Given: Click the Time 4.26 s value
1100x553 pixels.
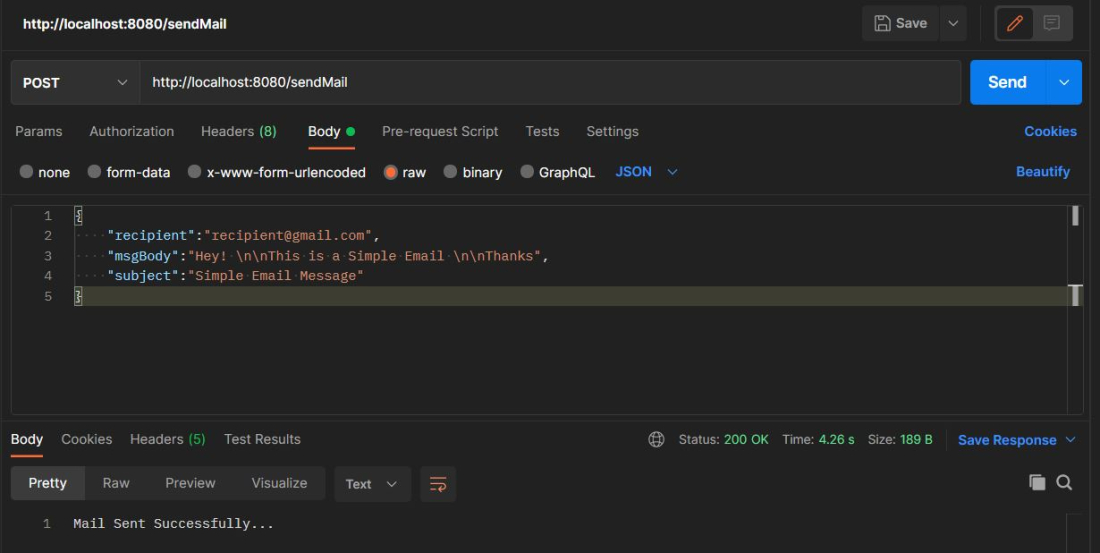Looking at the screenshot, I should (836, 439).
